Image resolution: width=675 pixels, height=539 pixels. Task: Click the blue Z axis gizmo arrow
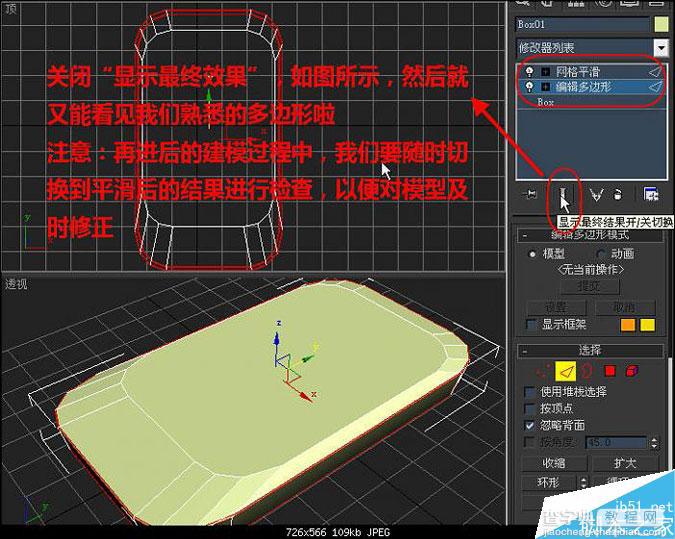pos(277,337)
